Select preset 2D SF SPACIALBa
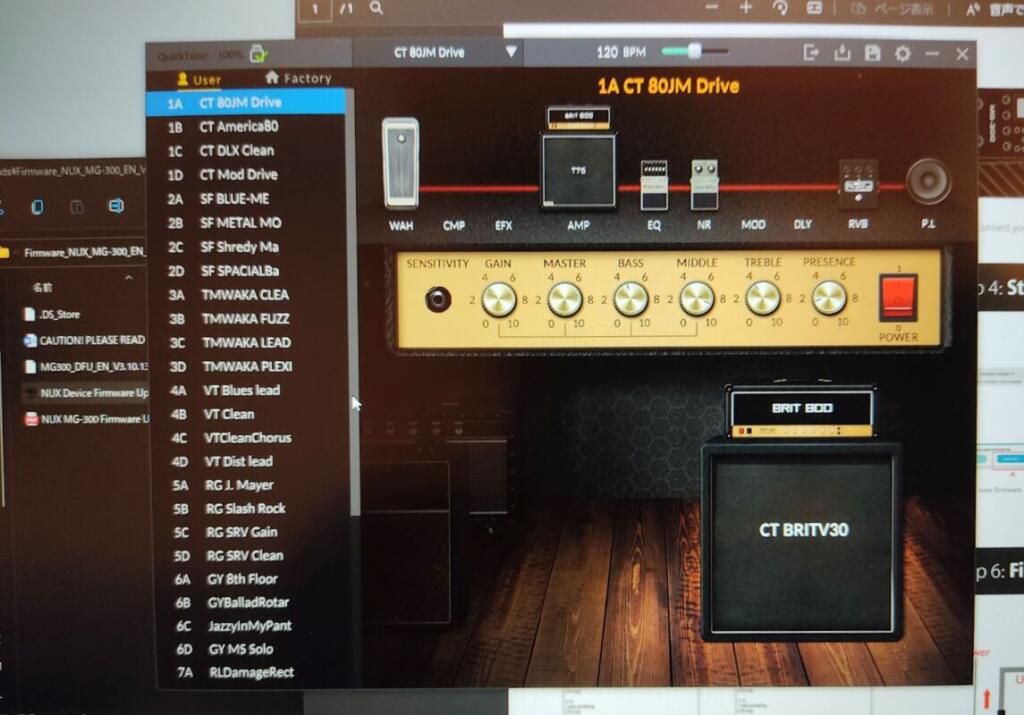 pos(248,271)
